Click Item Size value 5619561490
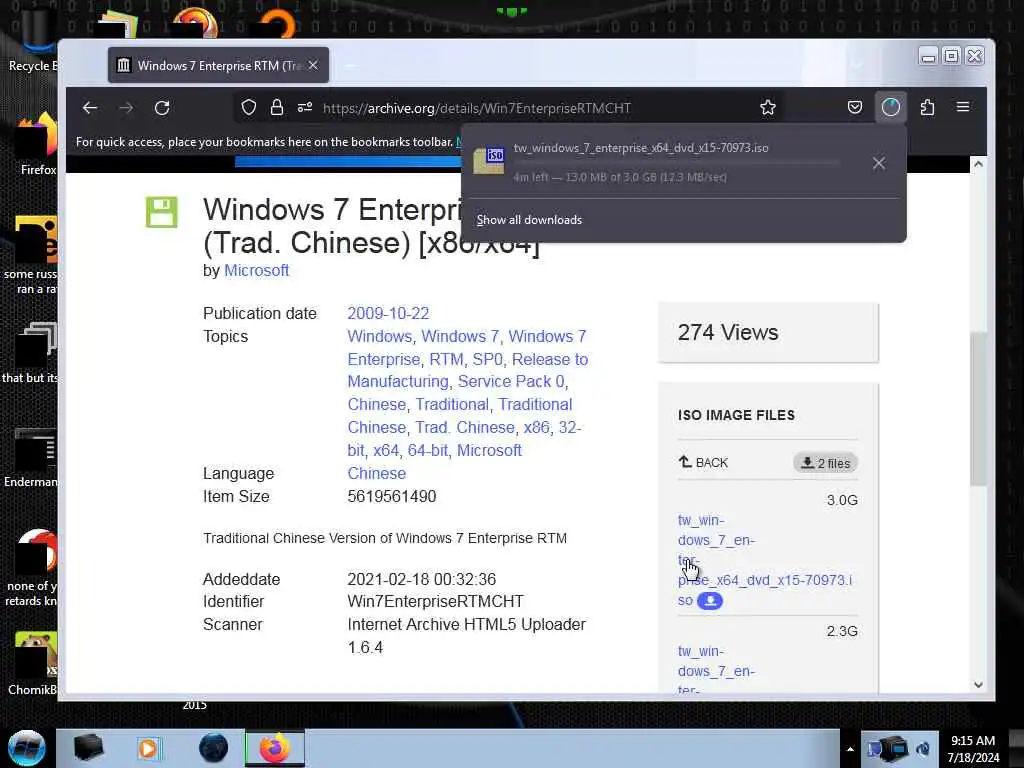 tap(392, 496)
